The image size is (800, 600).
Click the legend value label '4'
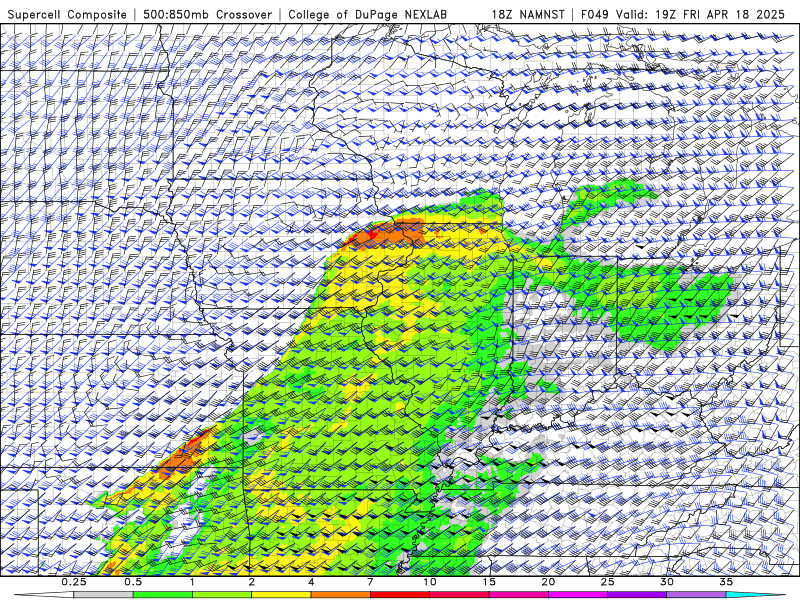coord(311,582)
